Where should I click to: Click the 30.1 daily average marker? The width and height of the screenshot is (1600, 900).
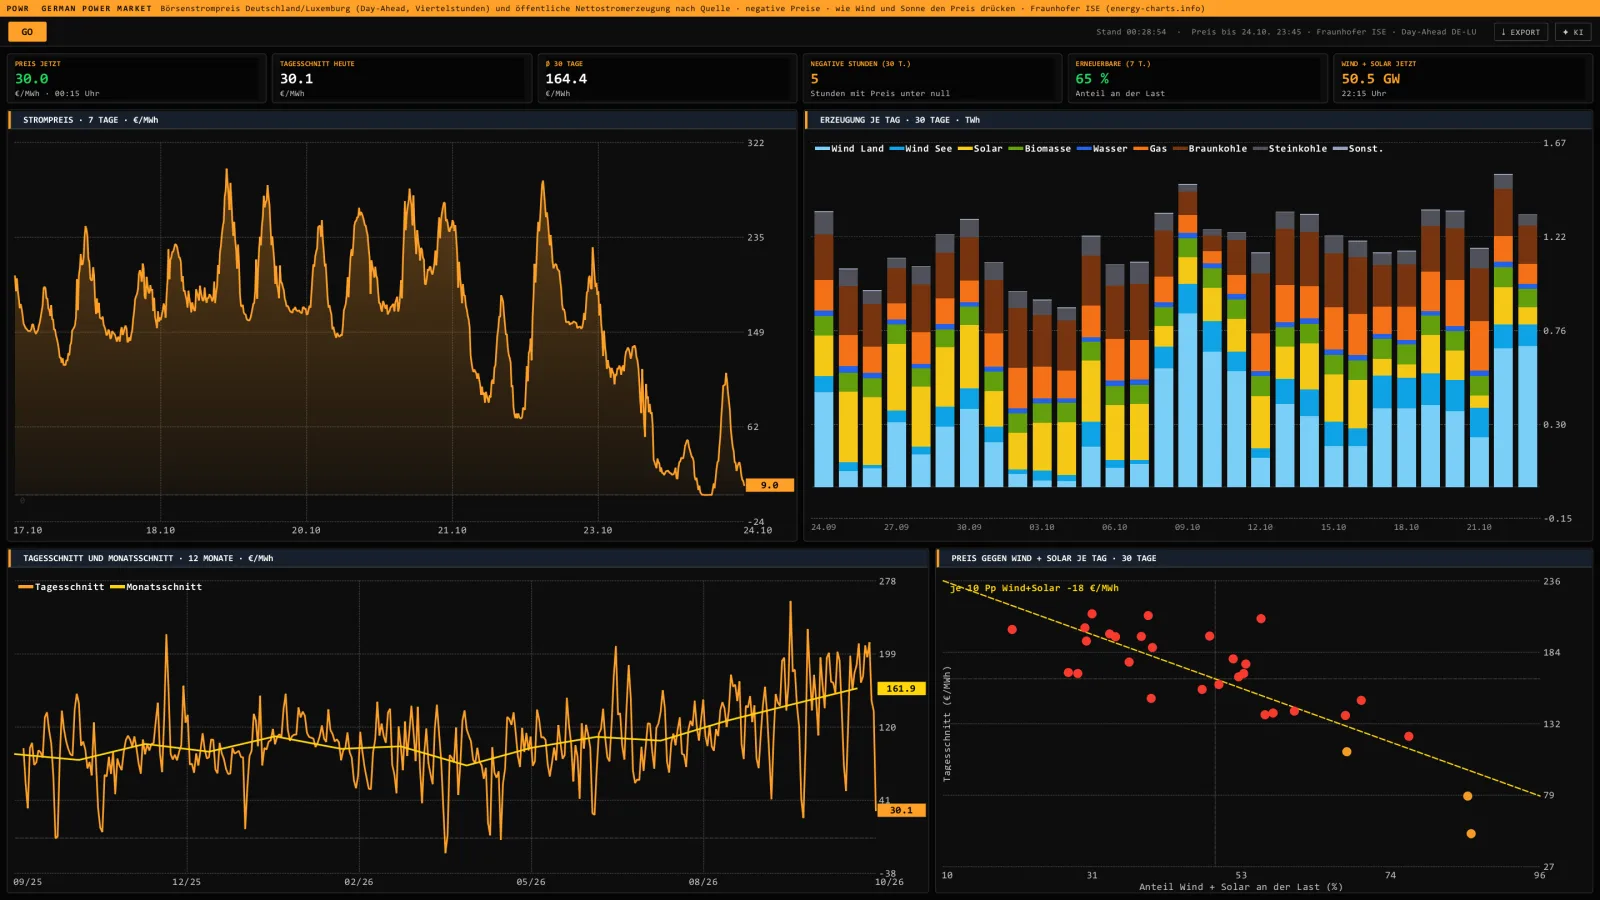(x=901, y=810)
